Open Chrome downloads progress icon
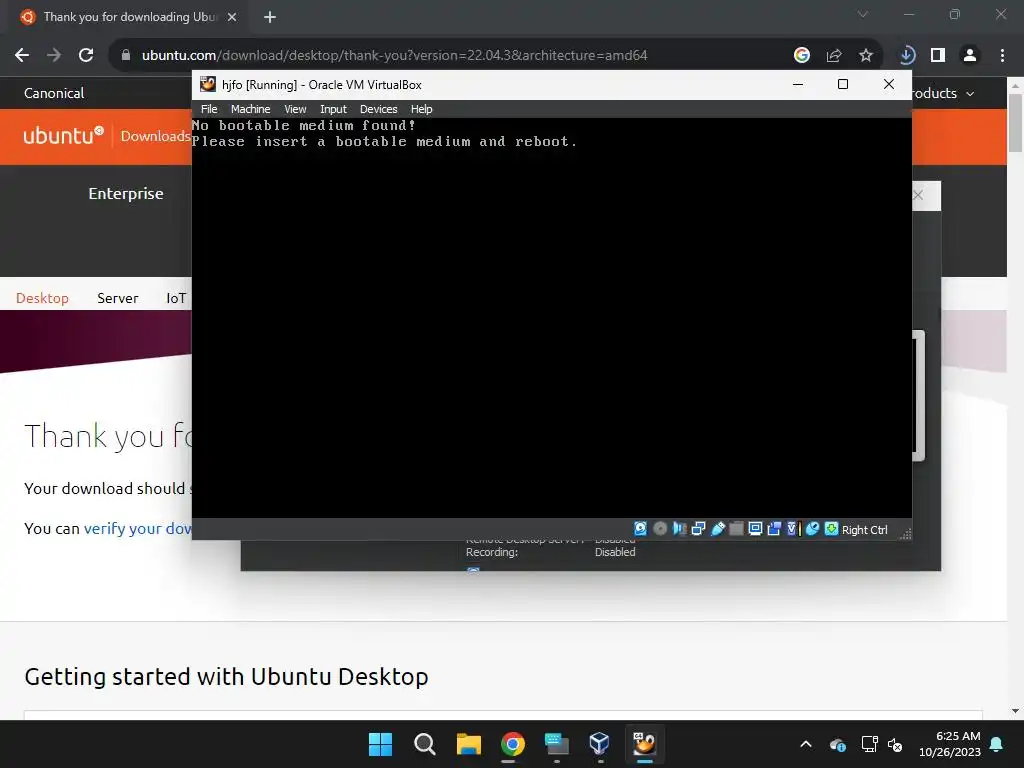Viewport: 1024px width, 768px height. (x=906, y=56)
